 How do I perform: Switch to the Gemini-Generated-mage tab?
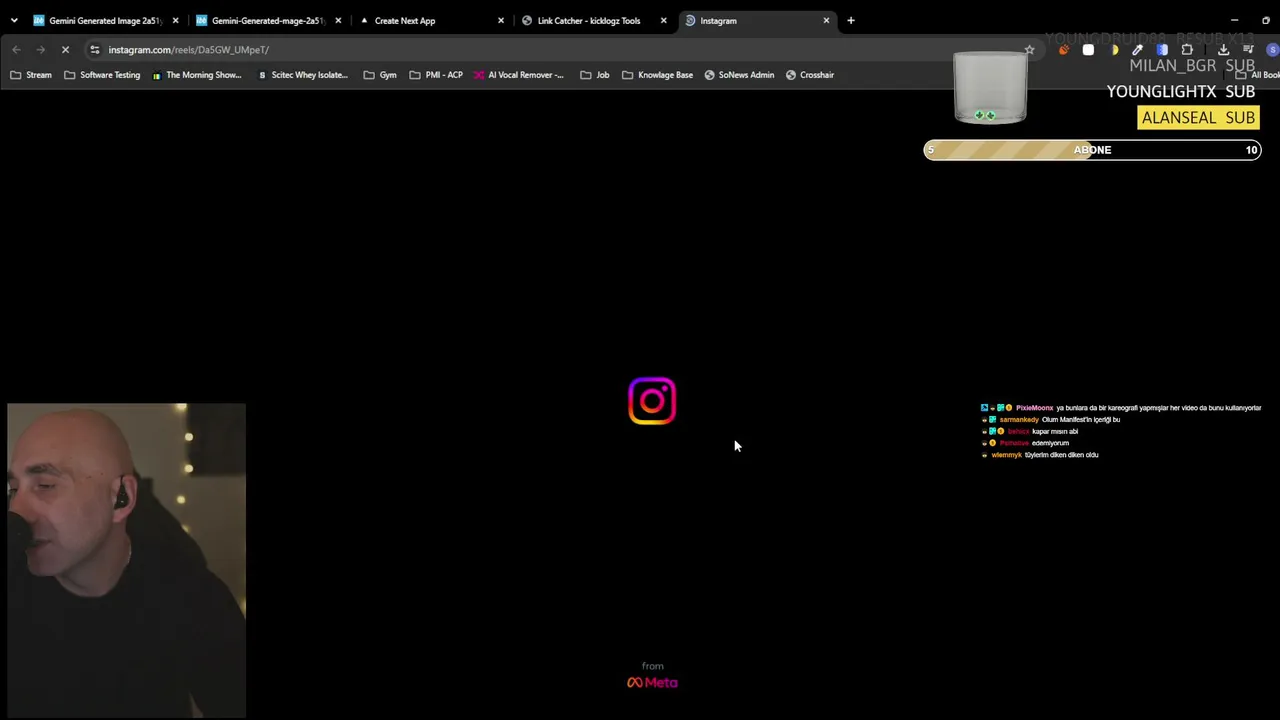(259, 20)
